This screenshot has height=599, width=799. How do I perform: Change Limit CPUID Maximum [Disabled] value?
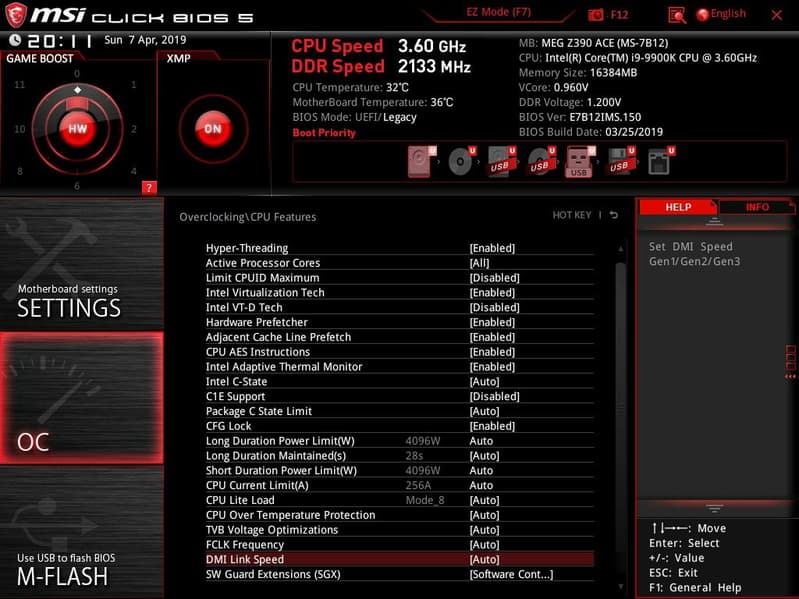click(494, 278)
